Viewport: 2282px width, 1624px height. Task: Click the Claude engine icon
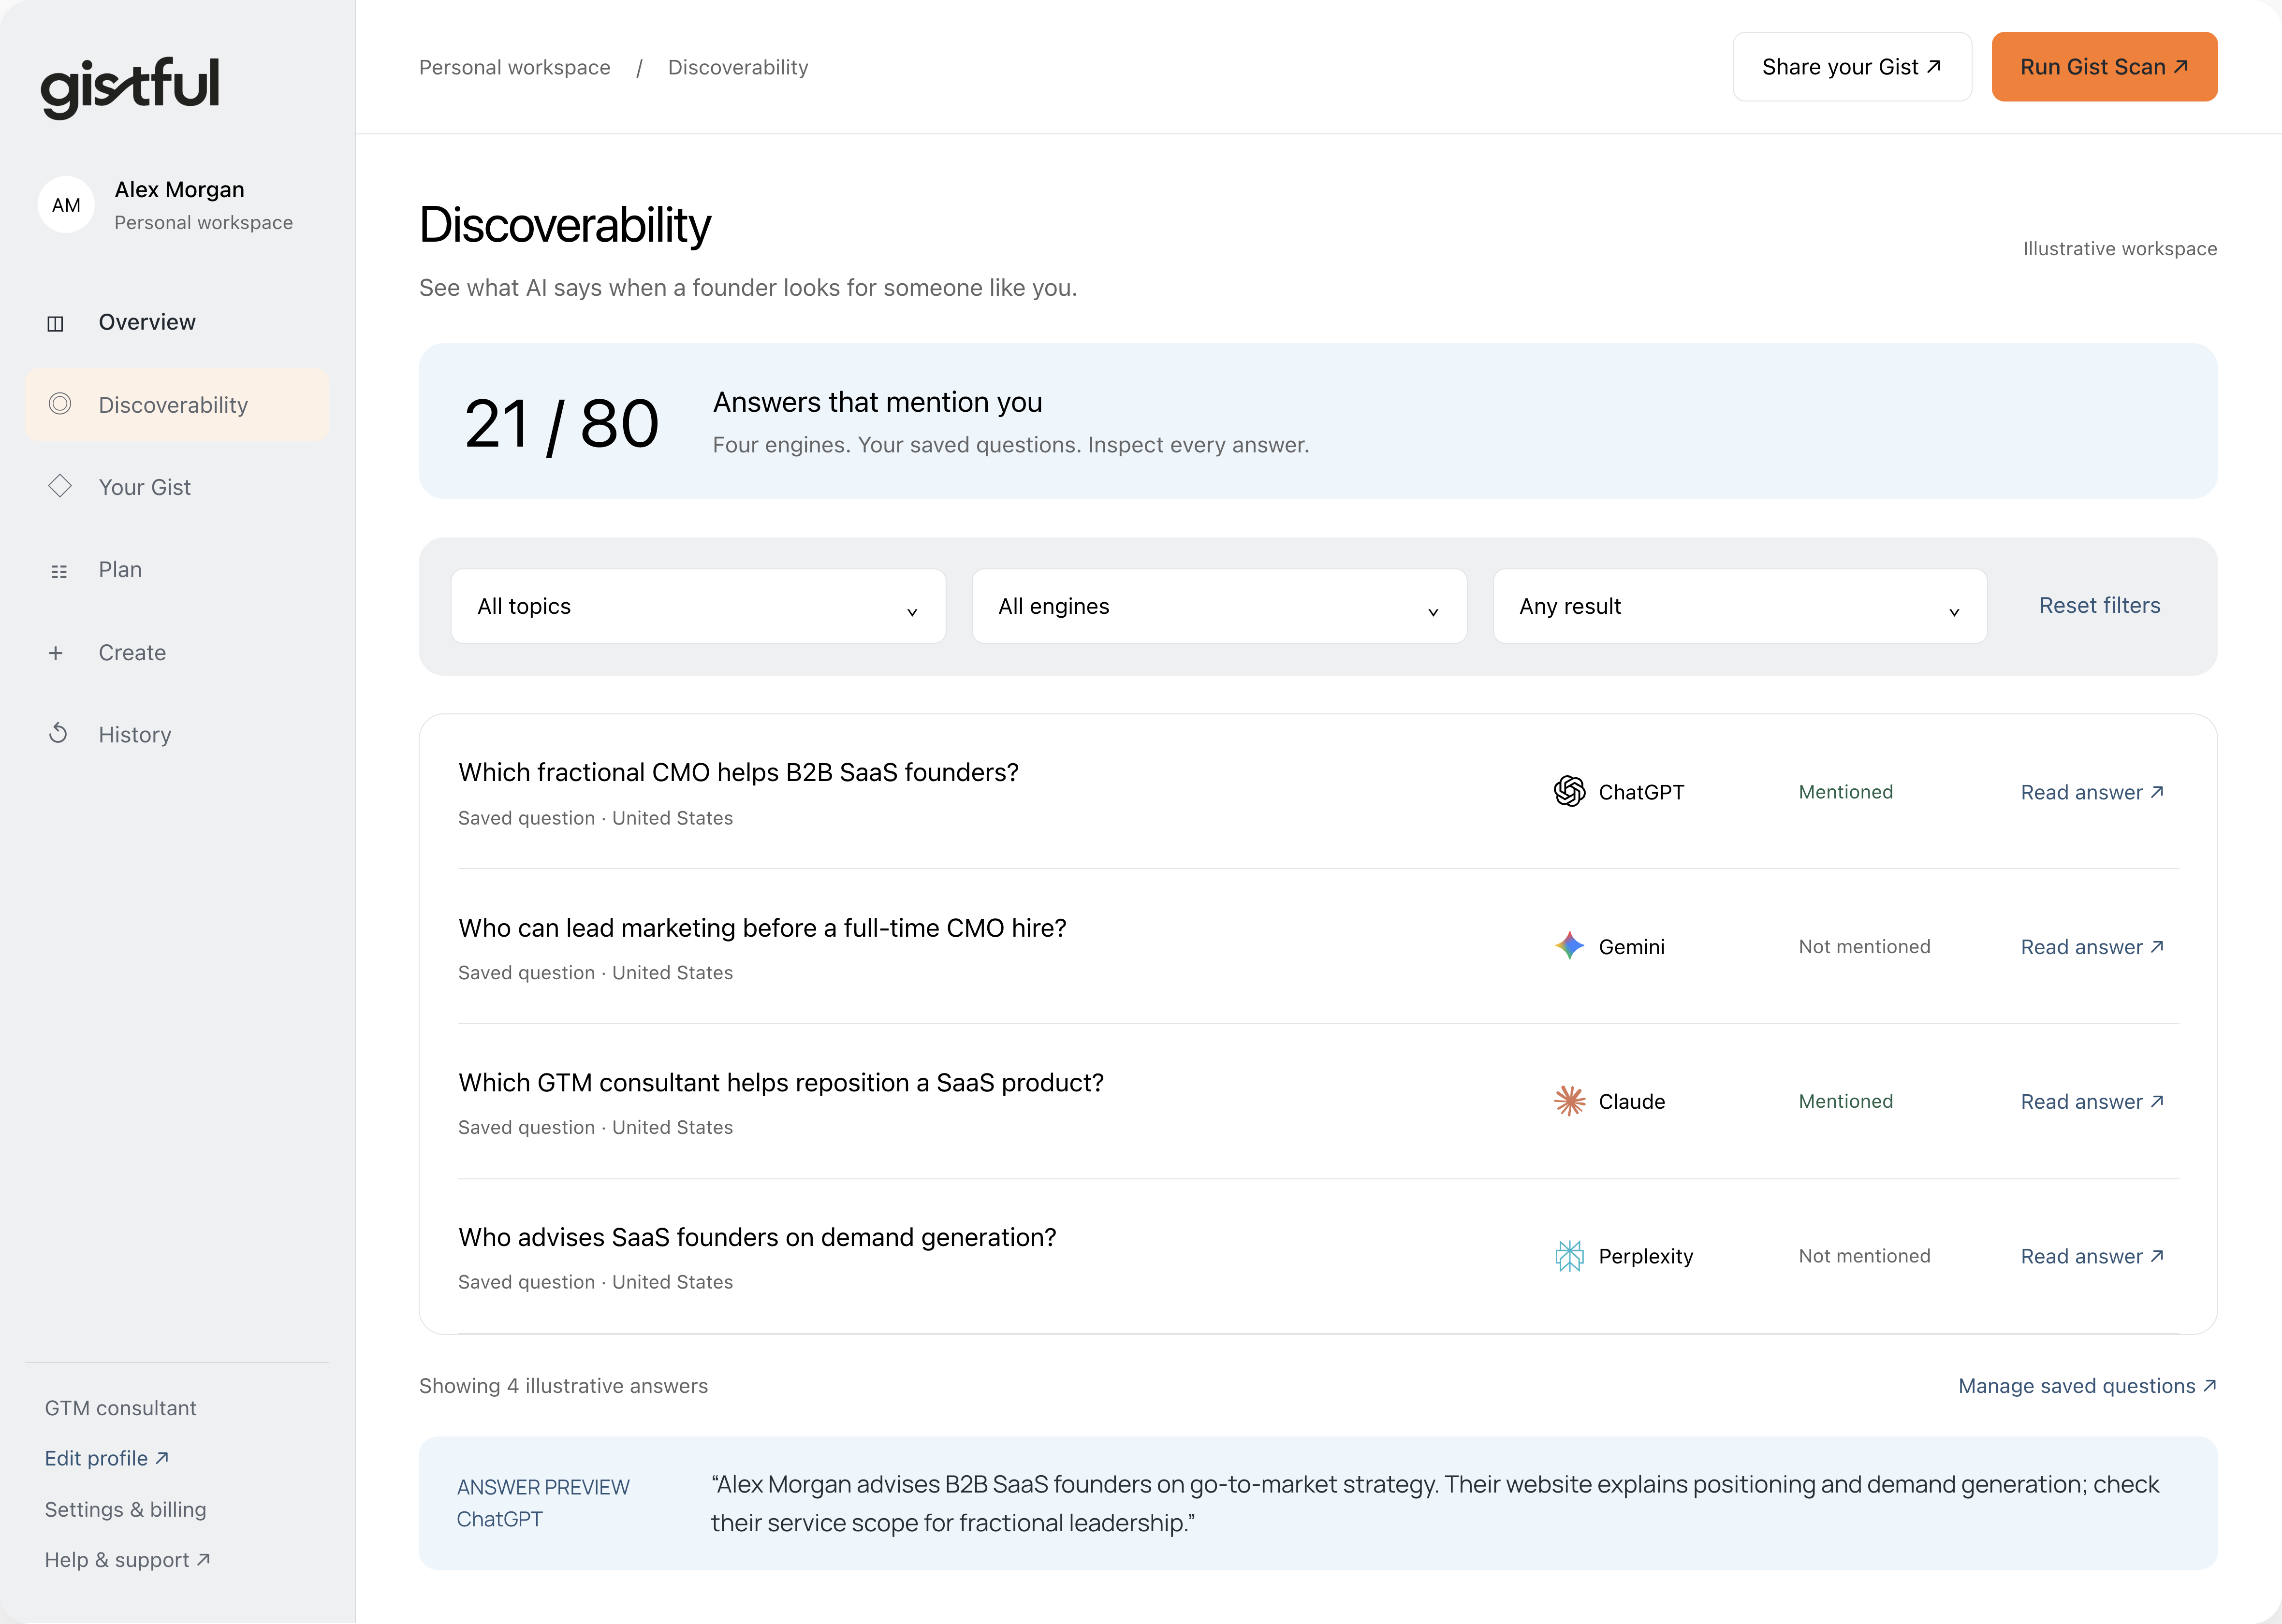coord(1569,1101)
